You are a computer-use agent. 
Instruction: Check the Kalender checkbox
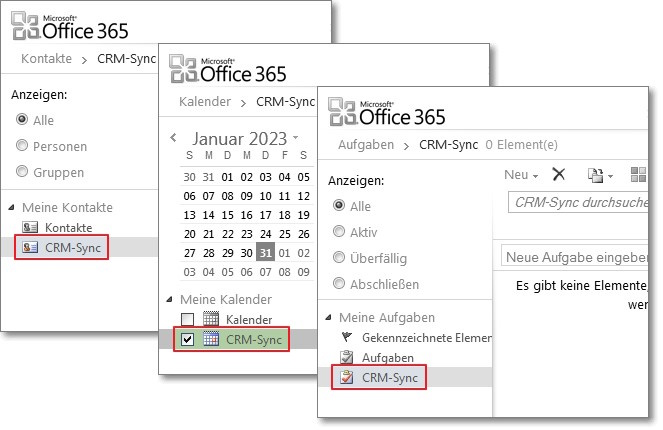point(187,319)
